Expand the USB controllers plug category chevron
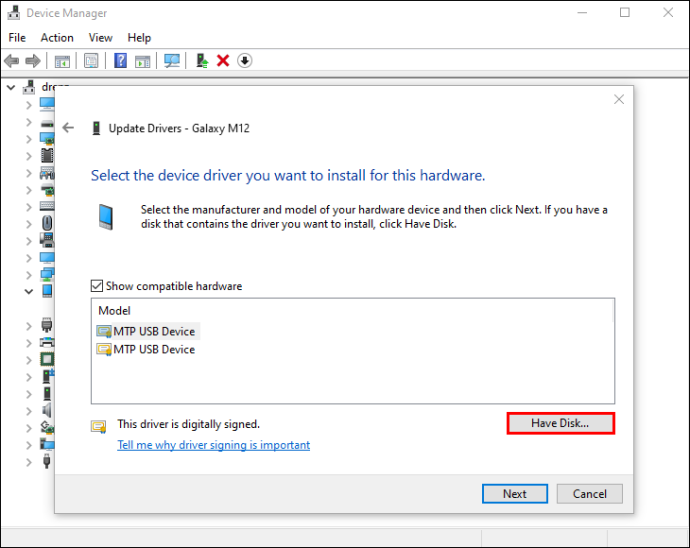The width and height of the screenshot is (690, 548). coord(29,462)
